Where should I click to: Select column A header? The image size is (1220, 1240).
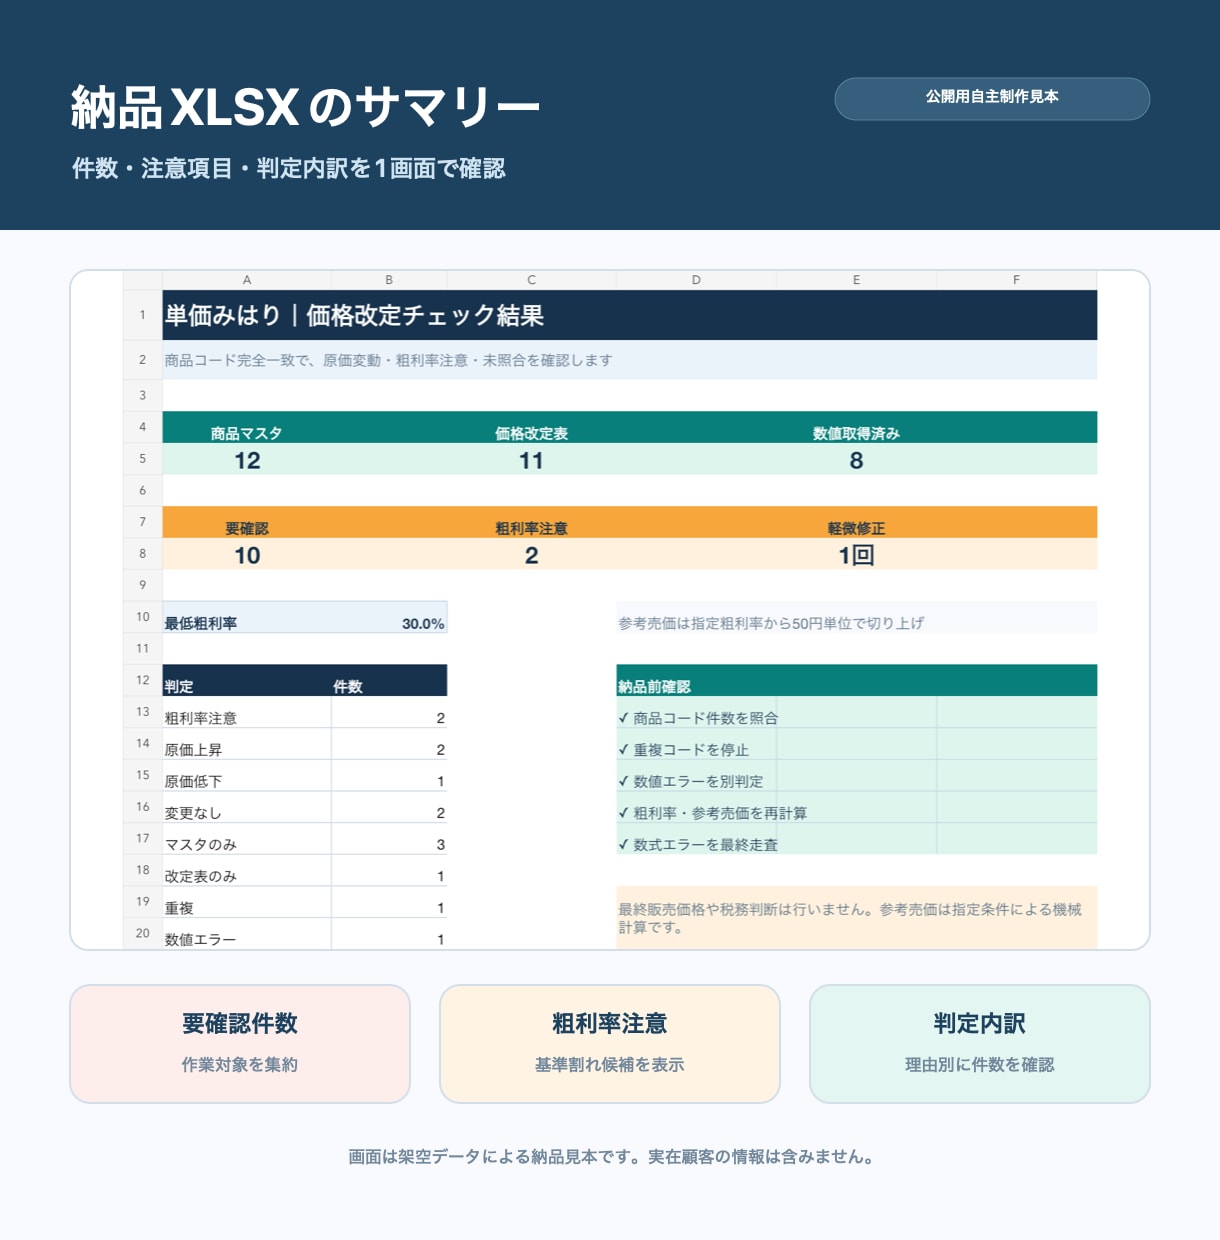coord(247,280)
